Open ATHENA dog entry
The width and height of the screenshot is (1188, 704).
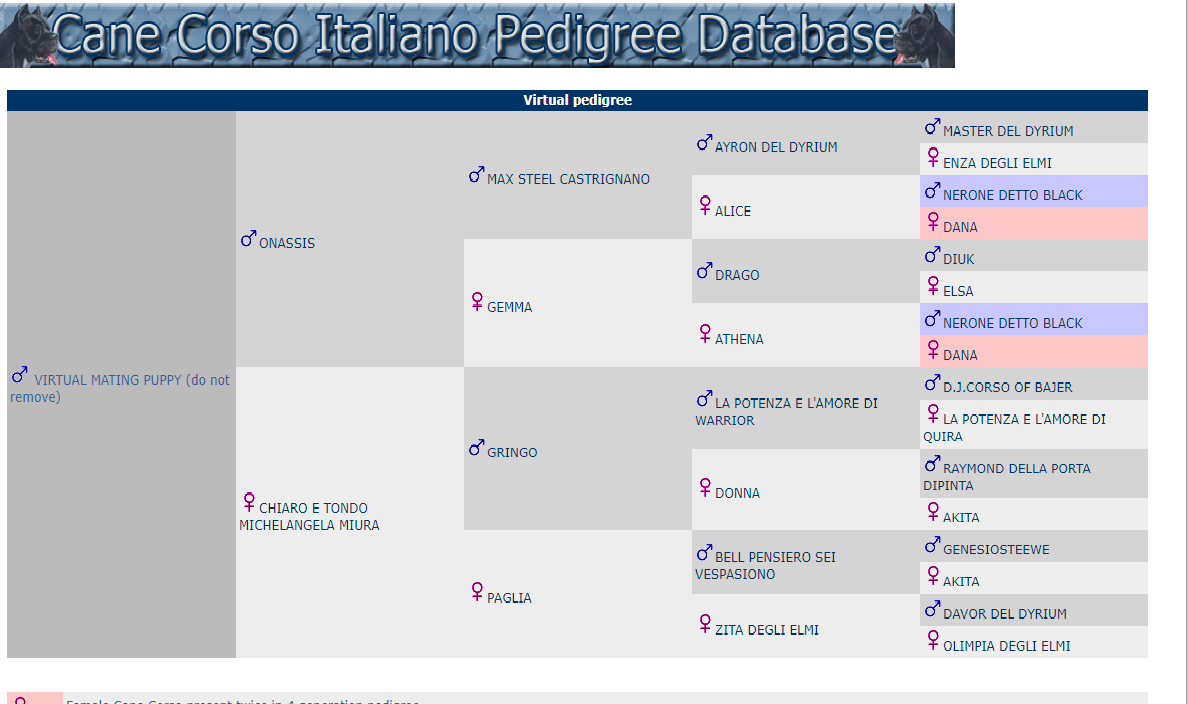click(739, 339)
